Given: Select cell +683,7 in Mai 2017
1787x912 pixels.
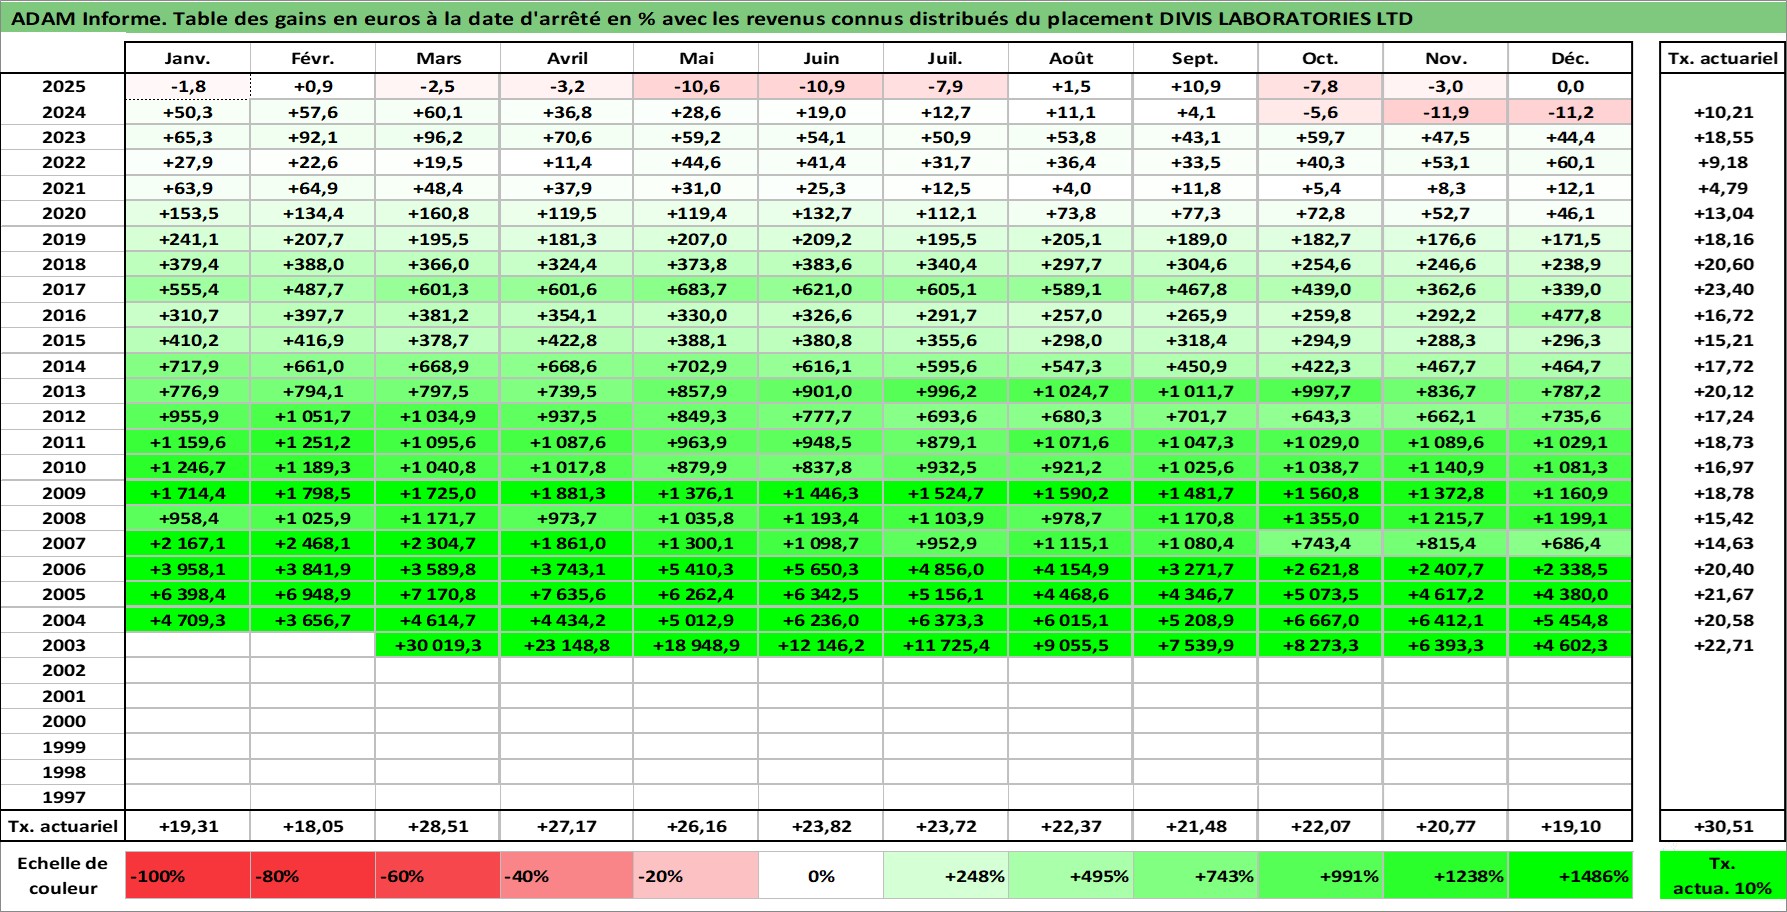Looking at the screenshot, I should tap(696, 289).
